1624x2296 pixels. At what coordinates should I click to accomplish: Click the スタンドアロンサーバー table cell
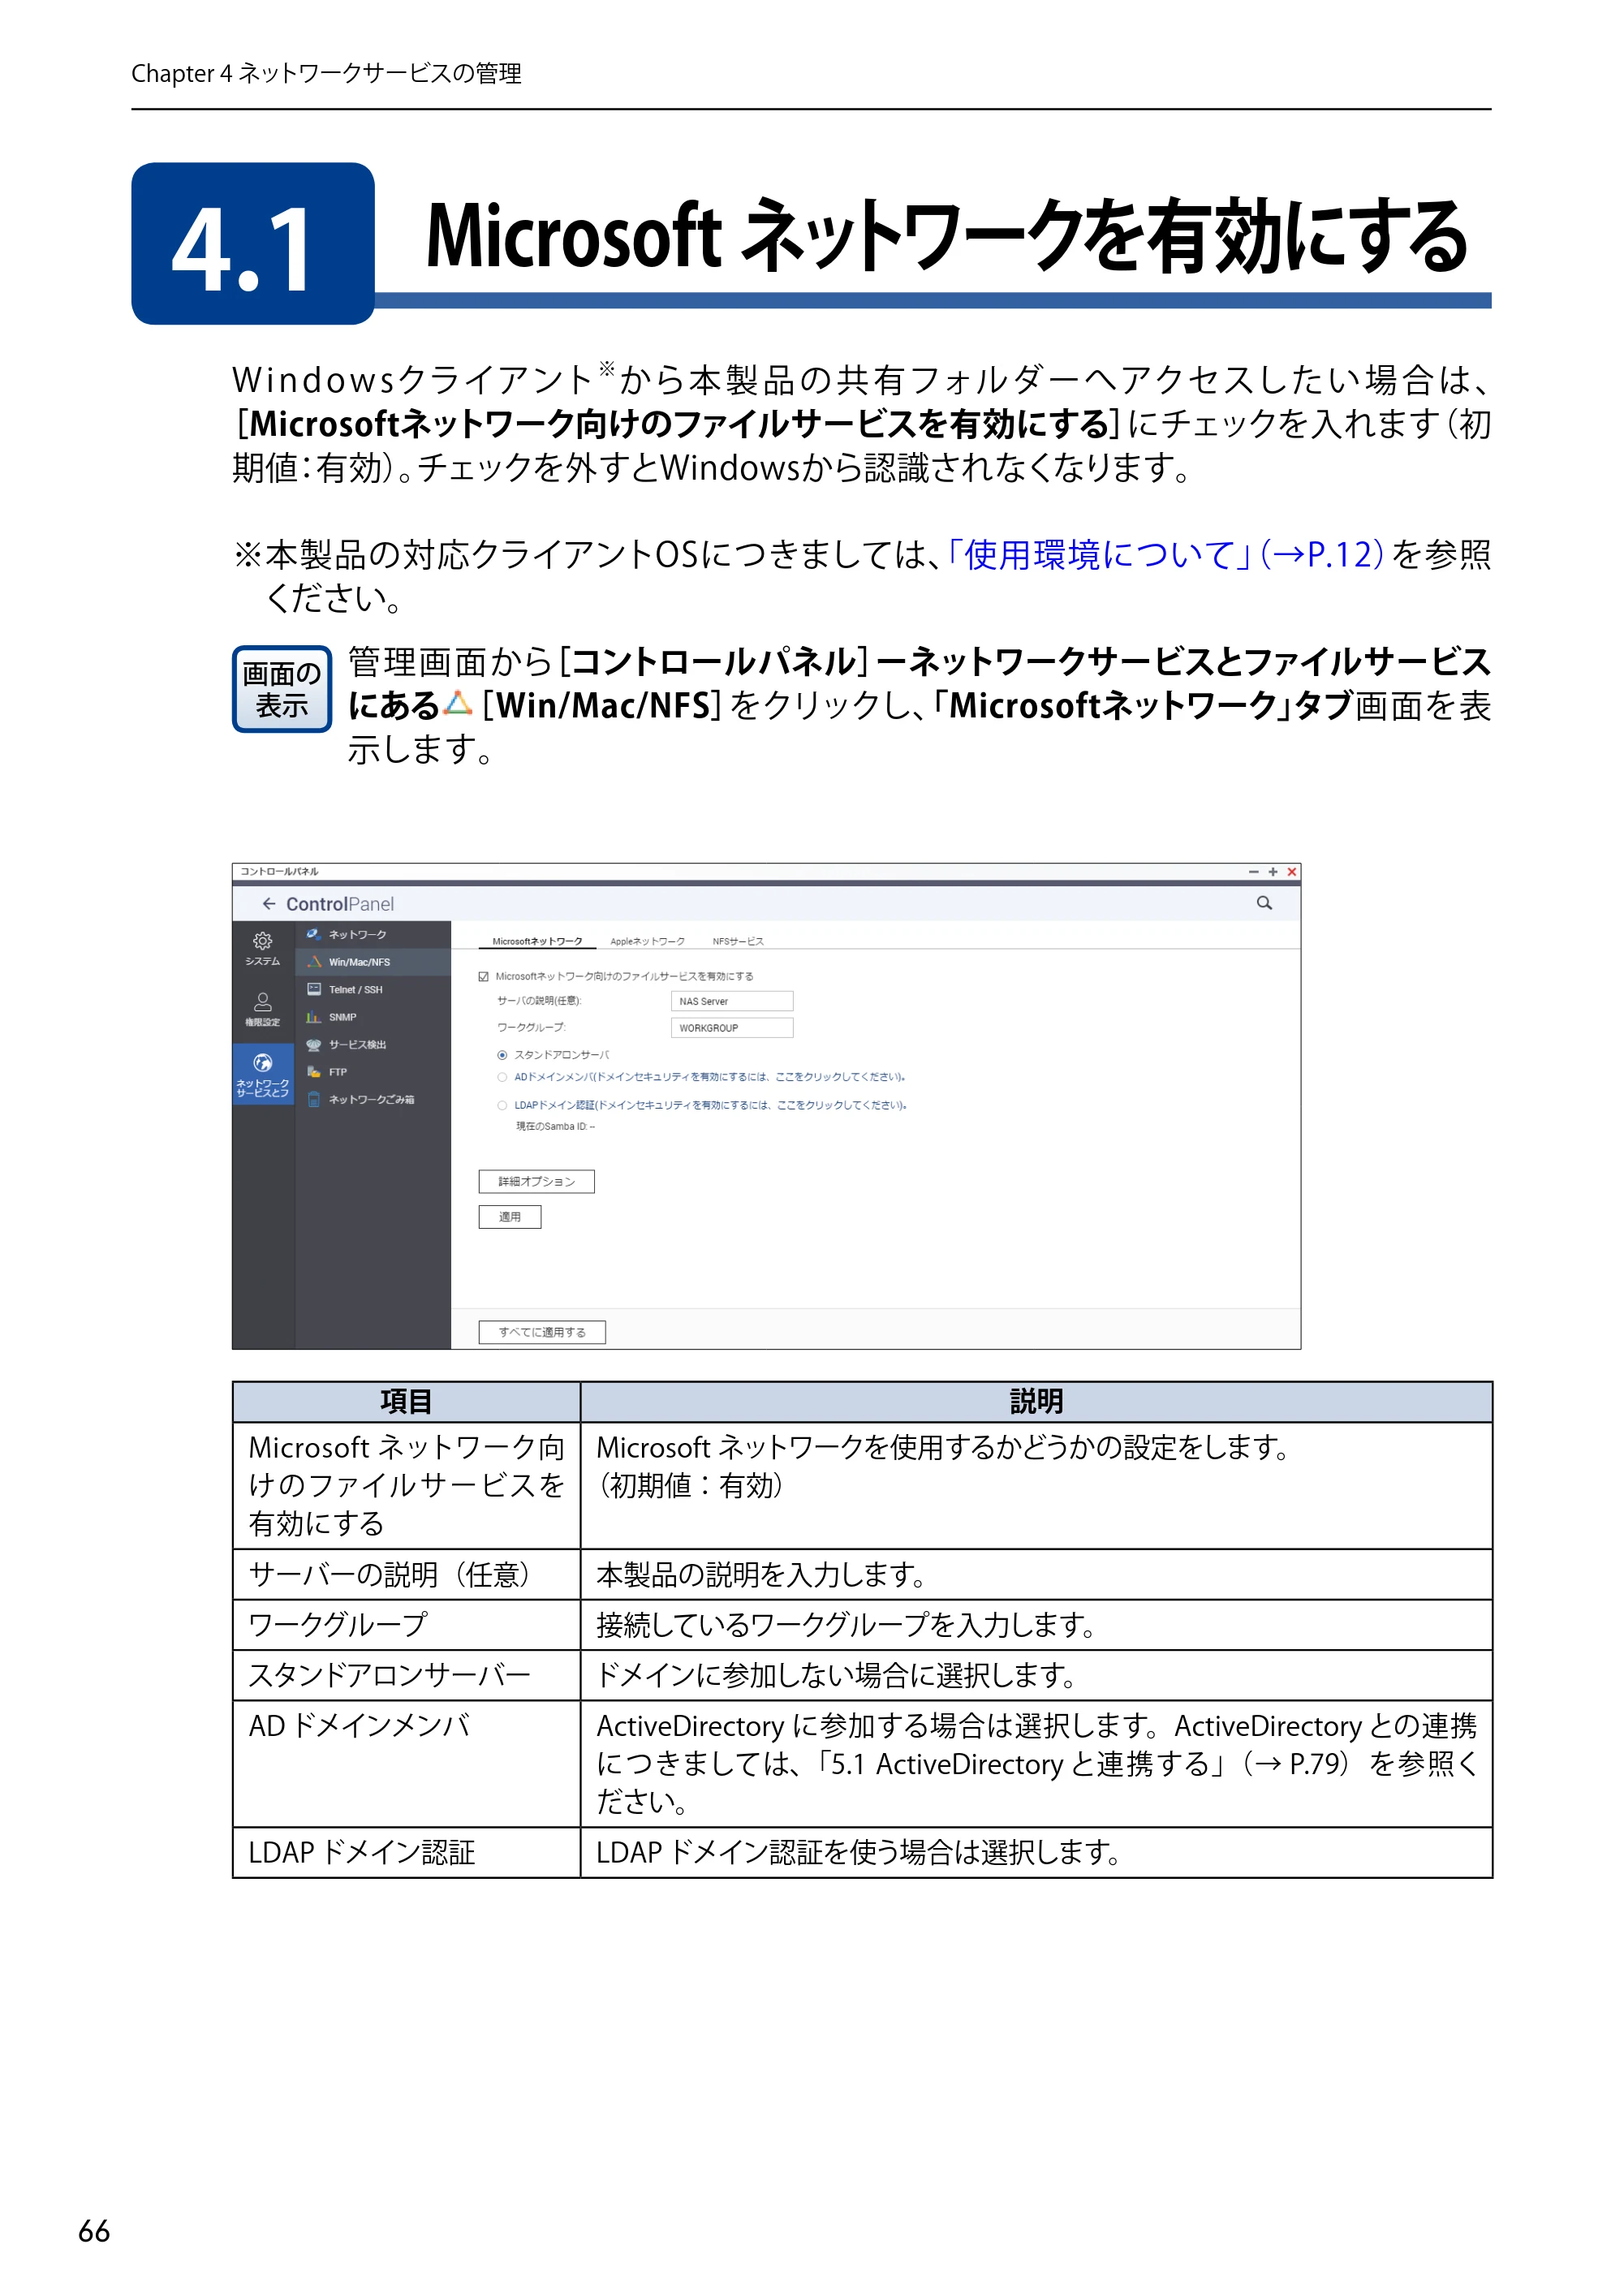[407, 1675]
